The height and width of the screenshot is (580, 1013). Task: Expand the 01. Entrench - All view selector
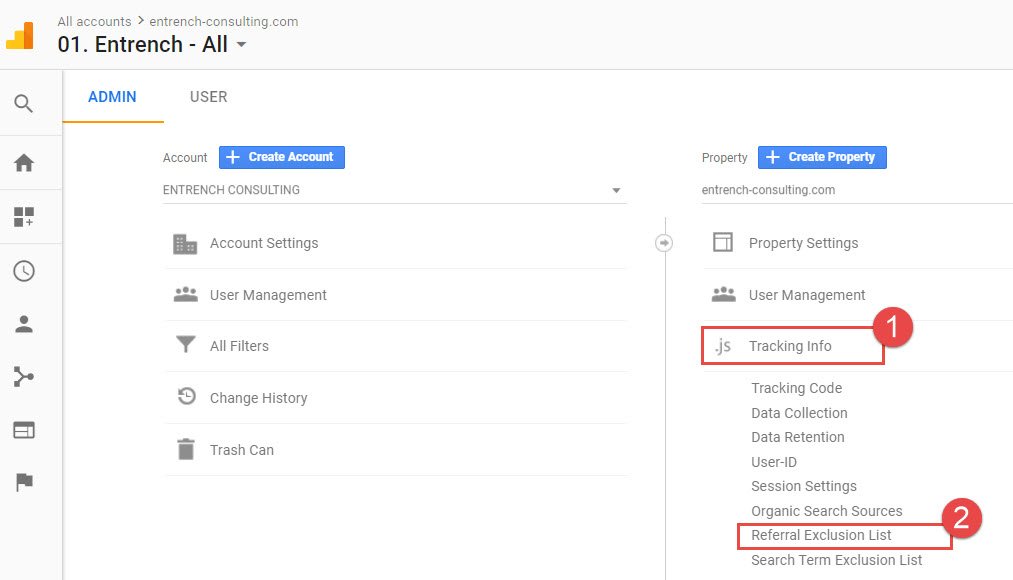(x=152, y=44)
